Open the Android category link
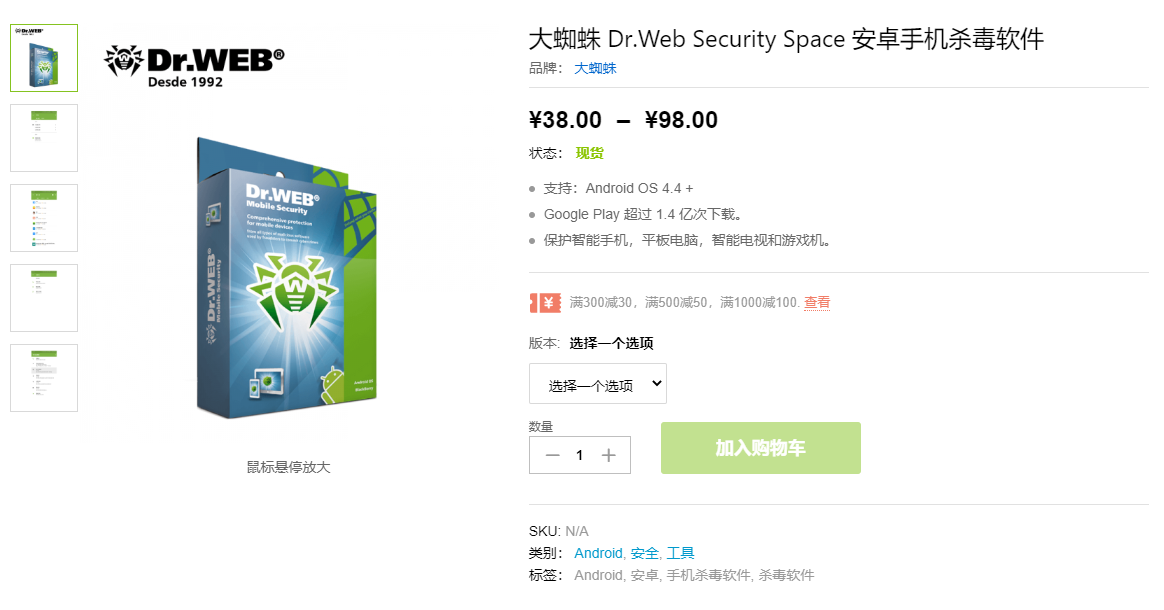The height and width of the screenshot is (610, 1164). tap(598, 553)
